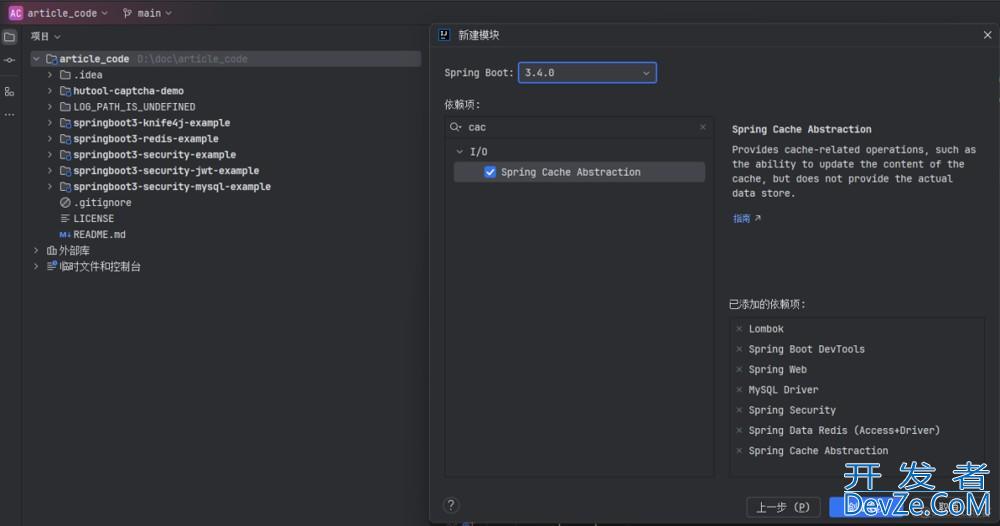Viewport: 1000px width, 526px height.
Task: Remove Spring Boot DevTools dependency
Action: [739, 349]
